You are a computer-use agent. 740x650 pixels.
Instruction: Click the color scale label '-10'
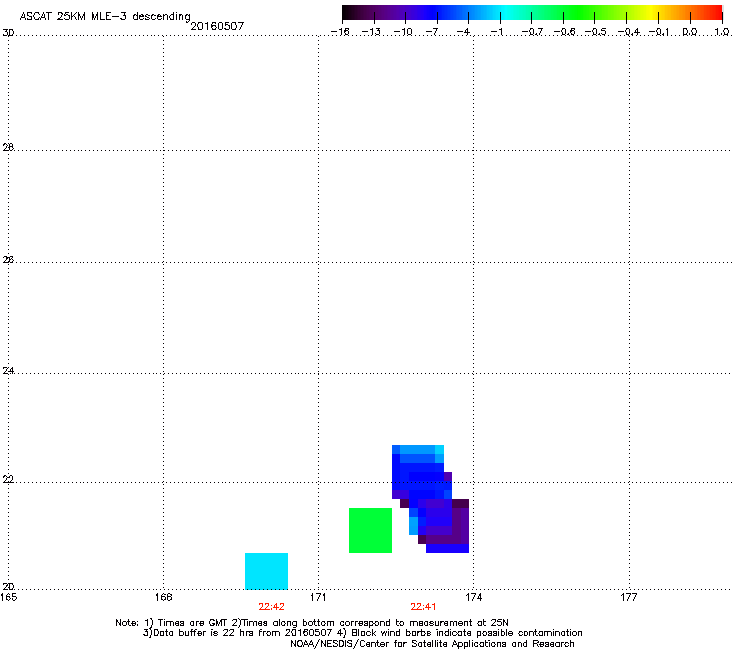[403, 32]
